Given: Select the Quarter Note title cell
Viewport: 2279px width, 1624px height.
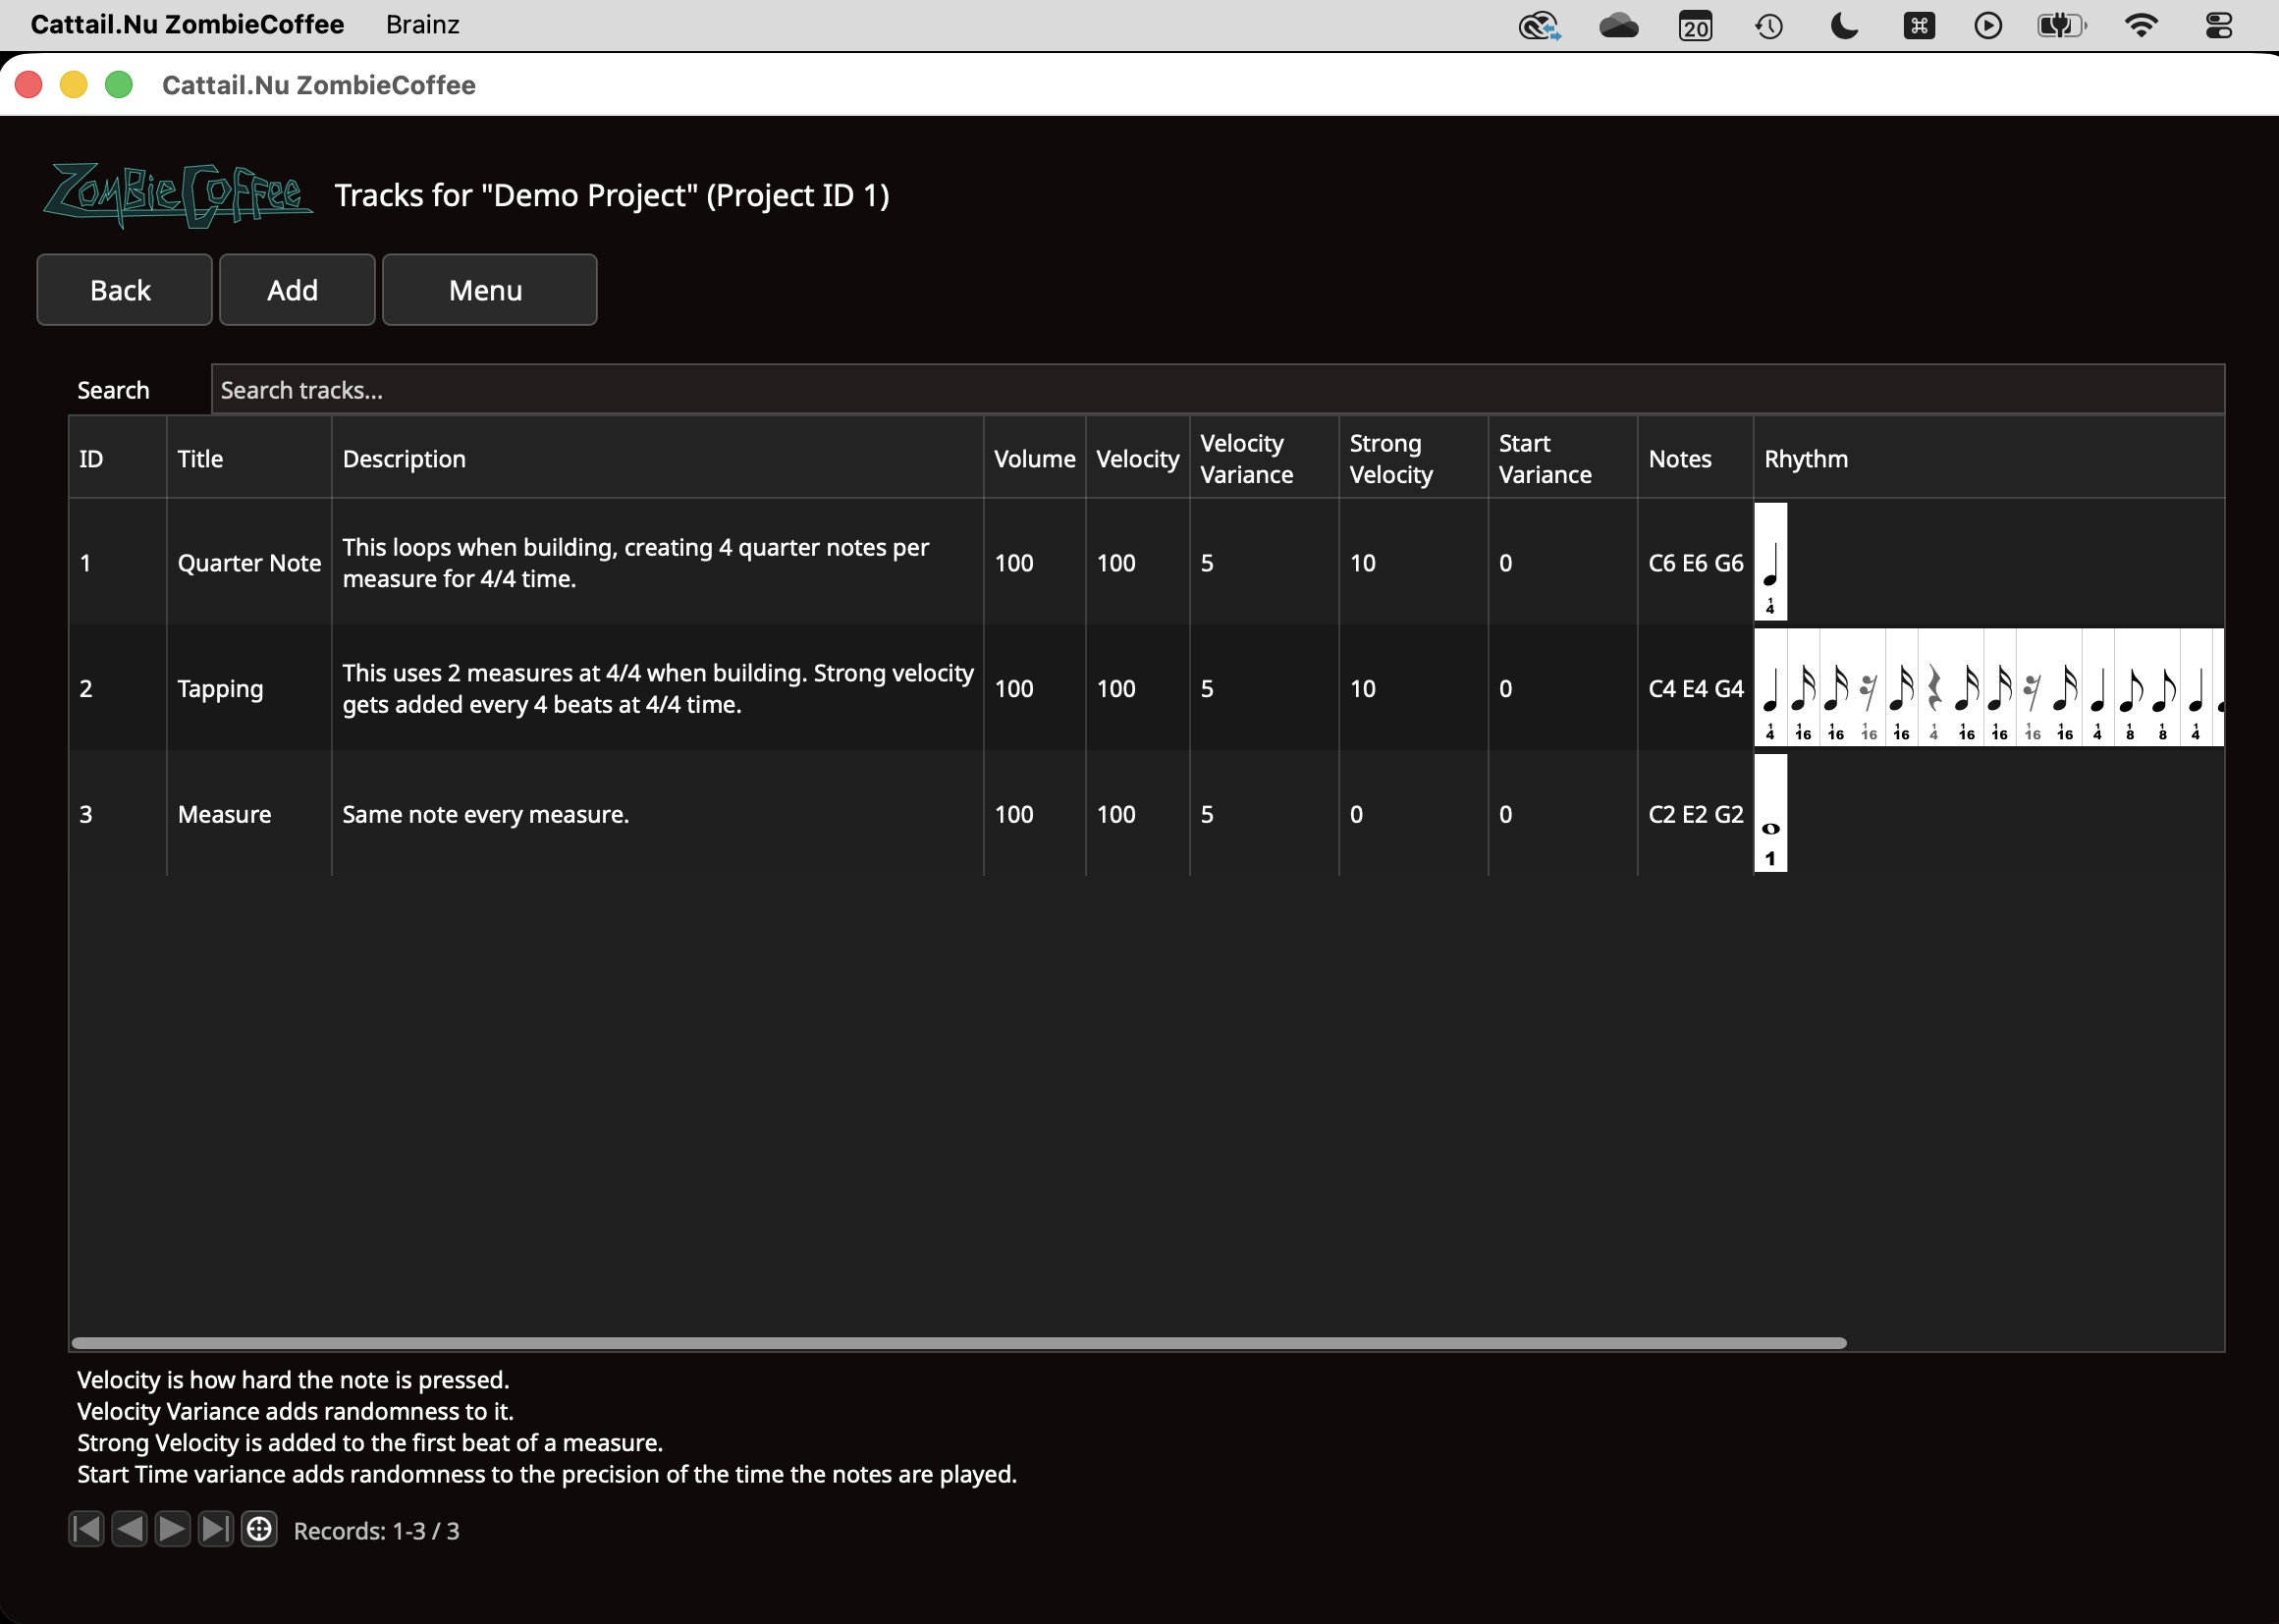Looking at the screenshot, I should pyautogui.click(x=249, y=562).
